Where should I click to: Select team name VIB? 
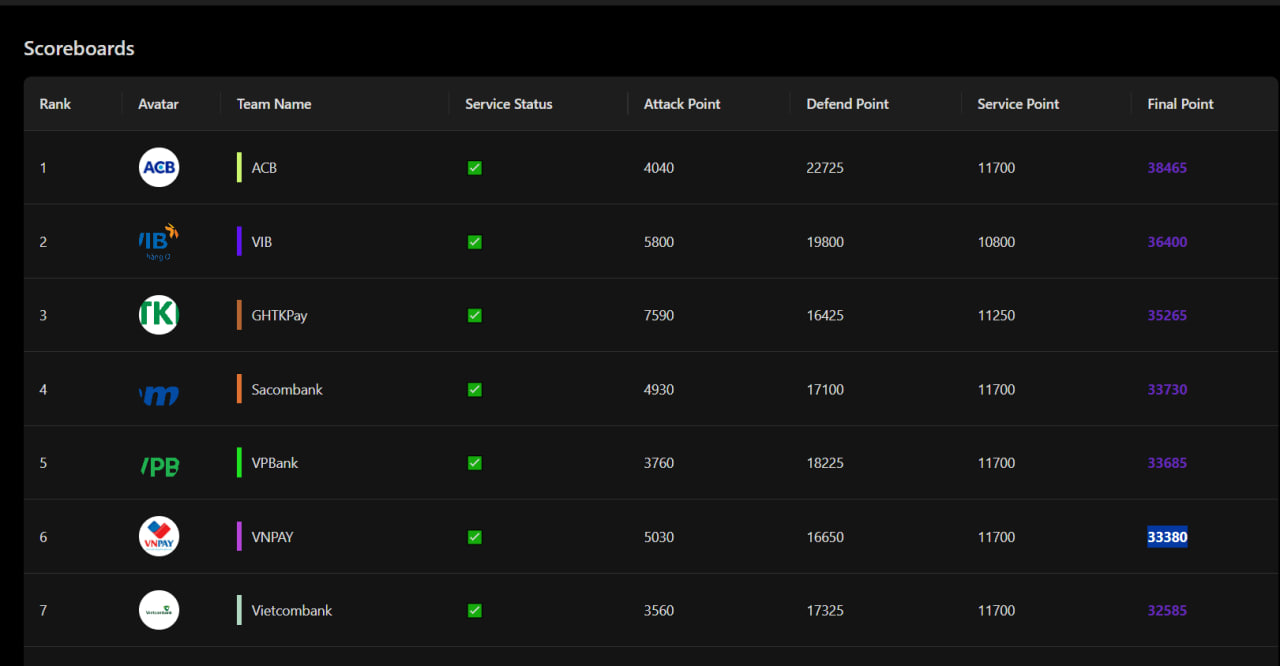(x=262, y=242)
